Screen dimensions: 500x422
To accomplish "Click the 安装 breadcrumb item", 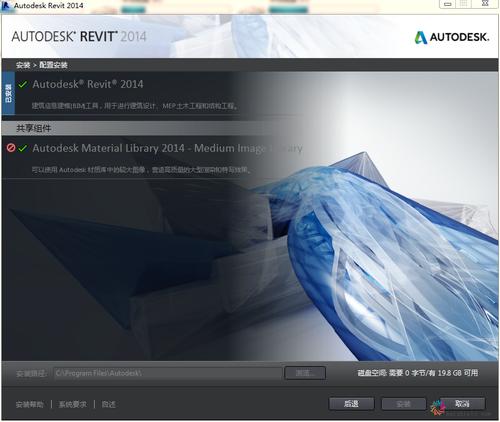I will pyautogui.click(x=23, y=65).
